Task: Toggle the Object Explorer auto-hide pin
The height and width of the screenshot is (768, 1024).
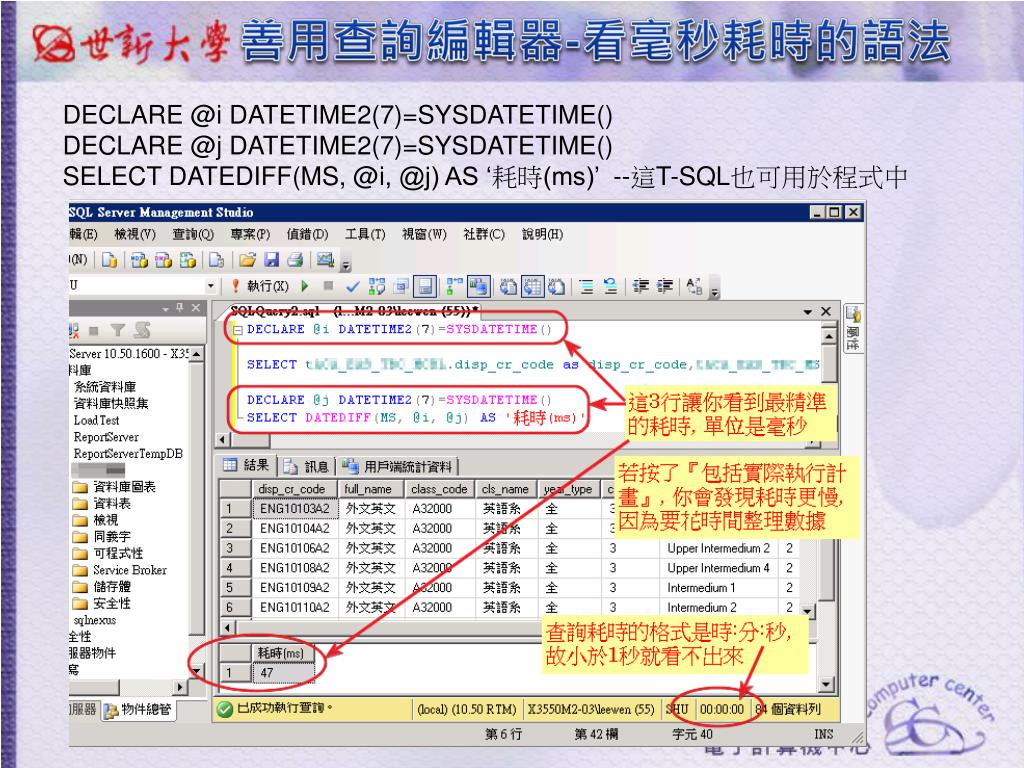Action: (180, 308)
